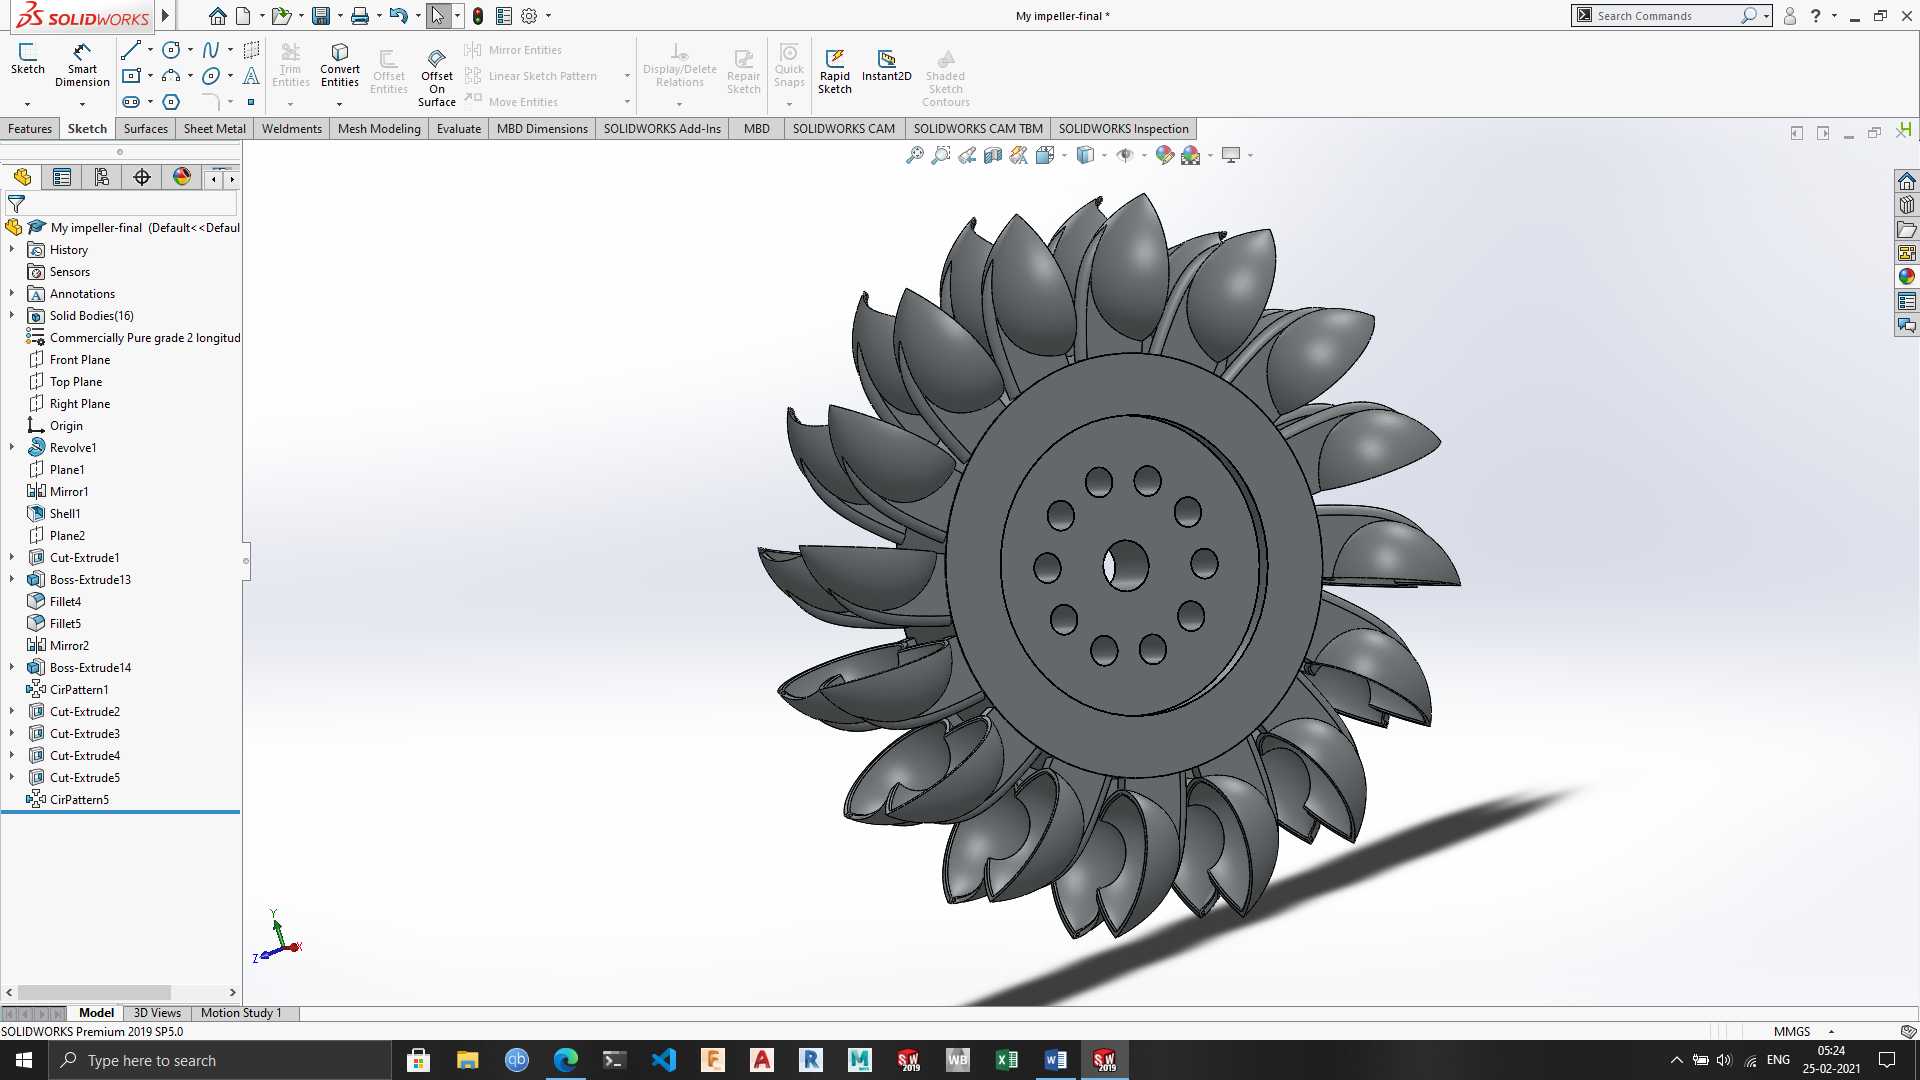The height and width of the screenshot is (1080, 1920).
Task: Click the Instant2D icon
Action: coord(886,66)
